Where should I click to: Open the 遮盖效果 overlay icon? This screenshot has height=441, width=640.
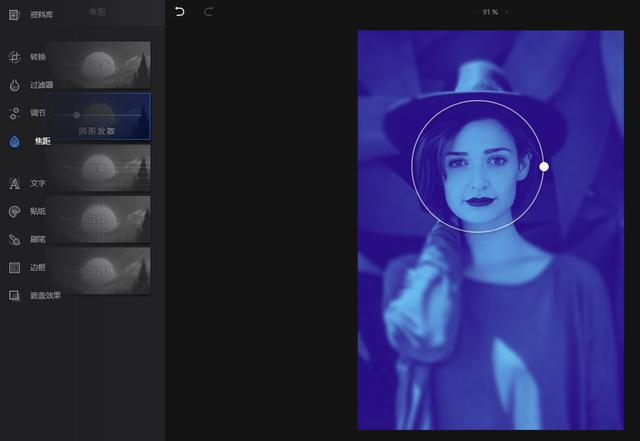point(14,296)
